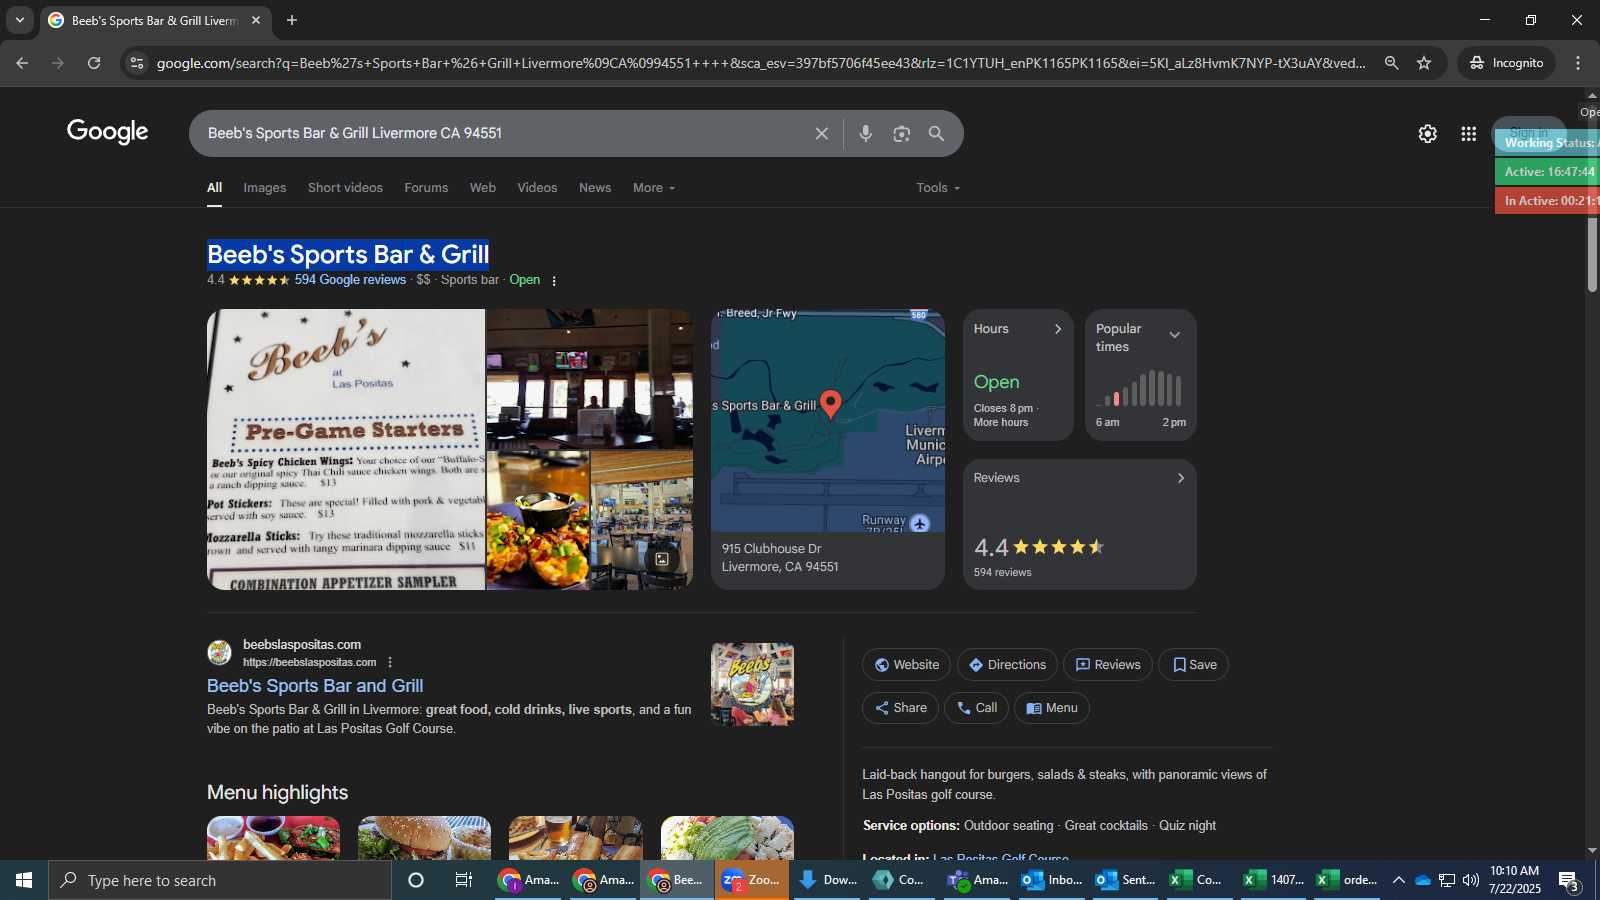Open the Forums tab
This screenshot has height=900, width=1600.
[426, 188]
